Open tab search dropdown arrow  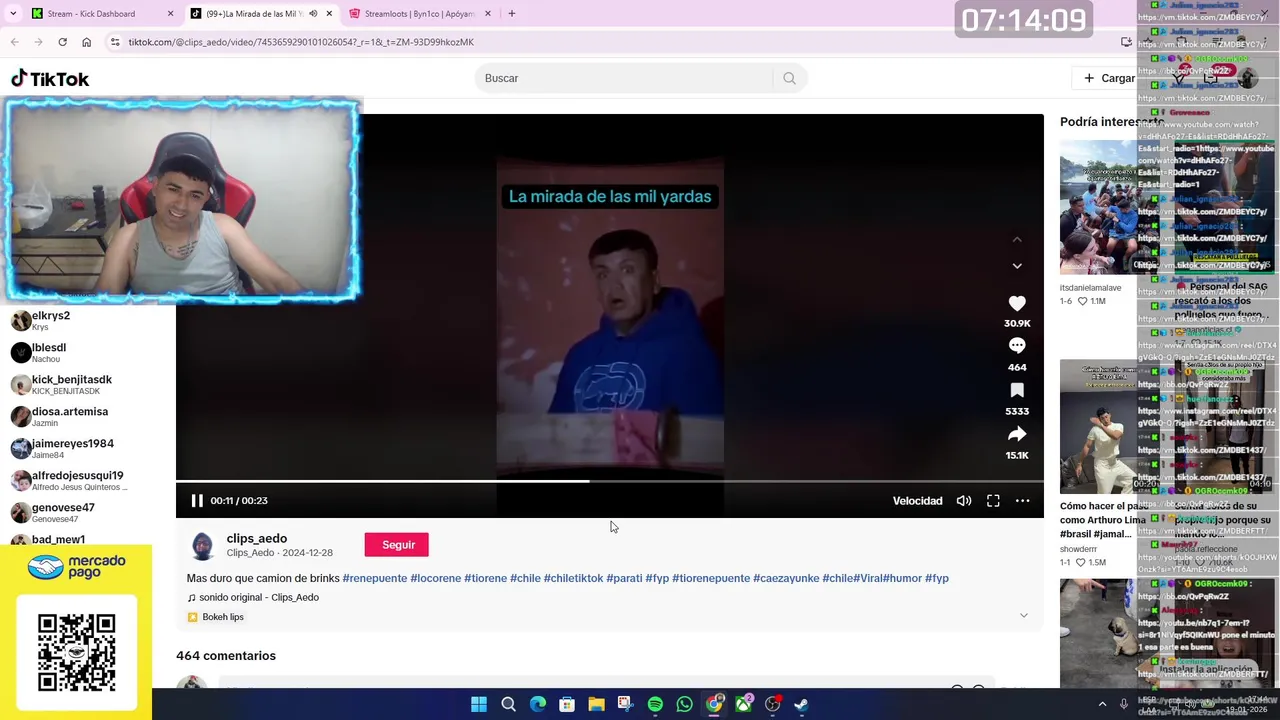13,14
